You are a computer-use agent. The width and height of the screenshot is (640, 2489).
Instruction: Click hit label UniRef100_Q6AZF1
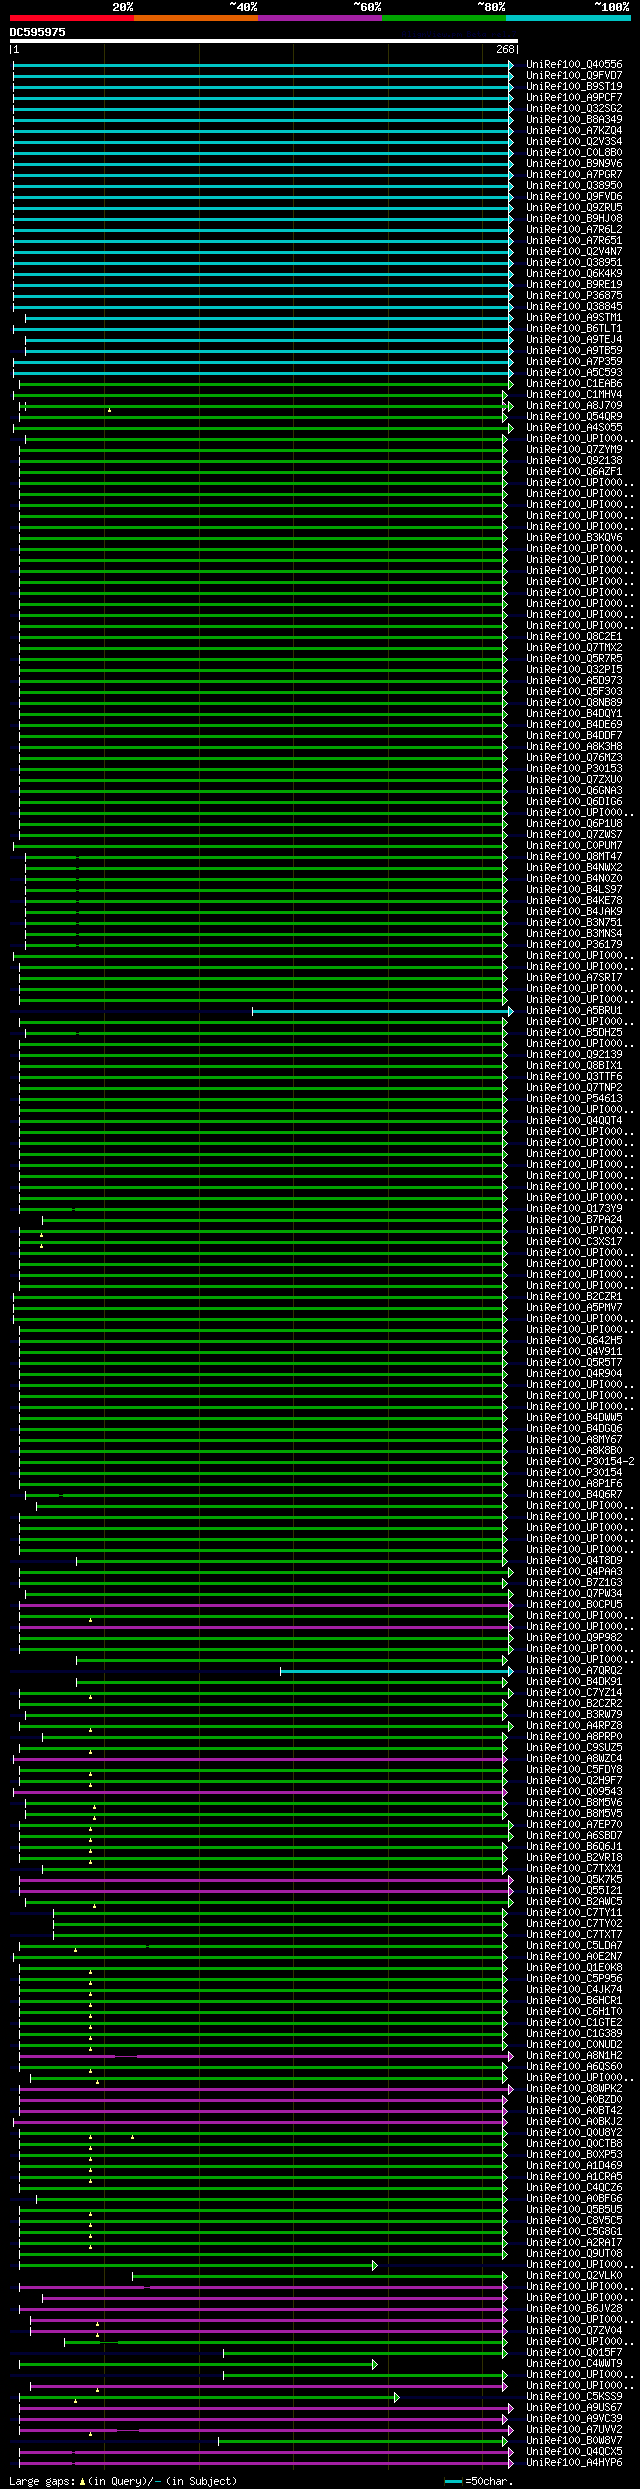coord(574,472)
